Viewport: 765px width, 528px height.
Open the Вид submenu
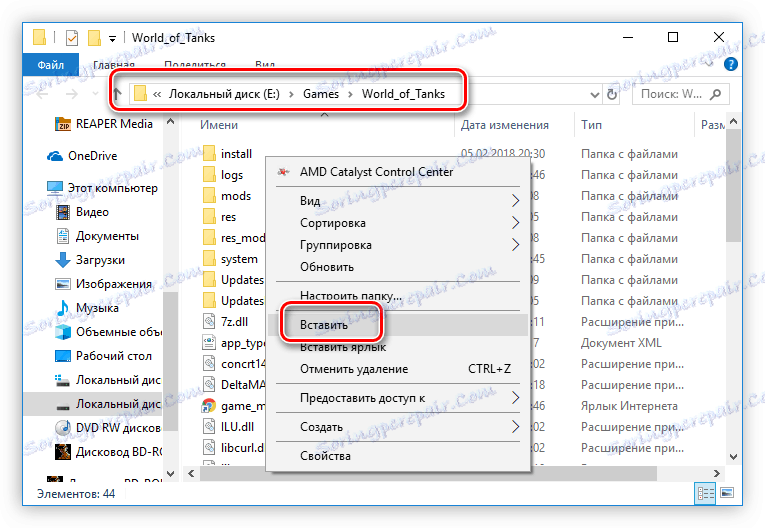click(398, 201)
